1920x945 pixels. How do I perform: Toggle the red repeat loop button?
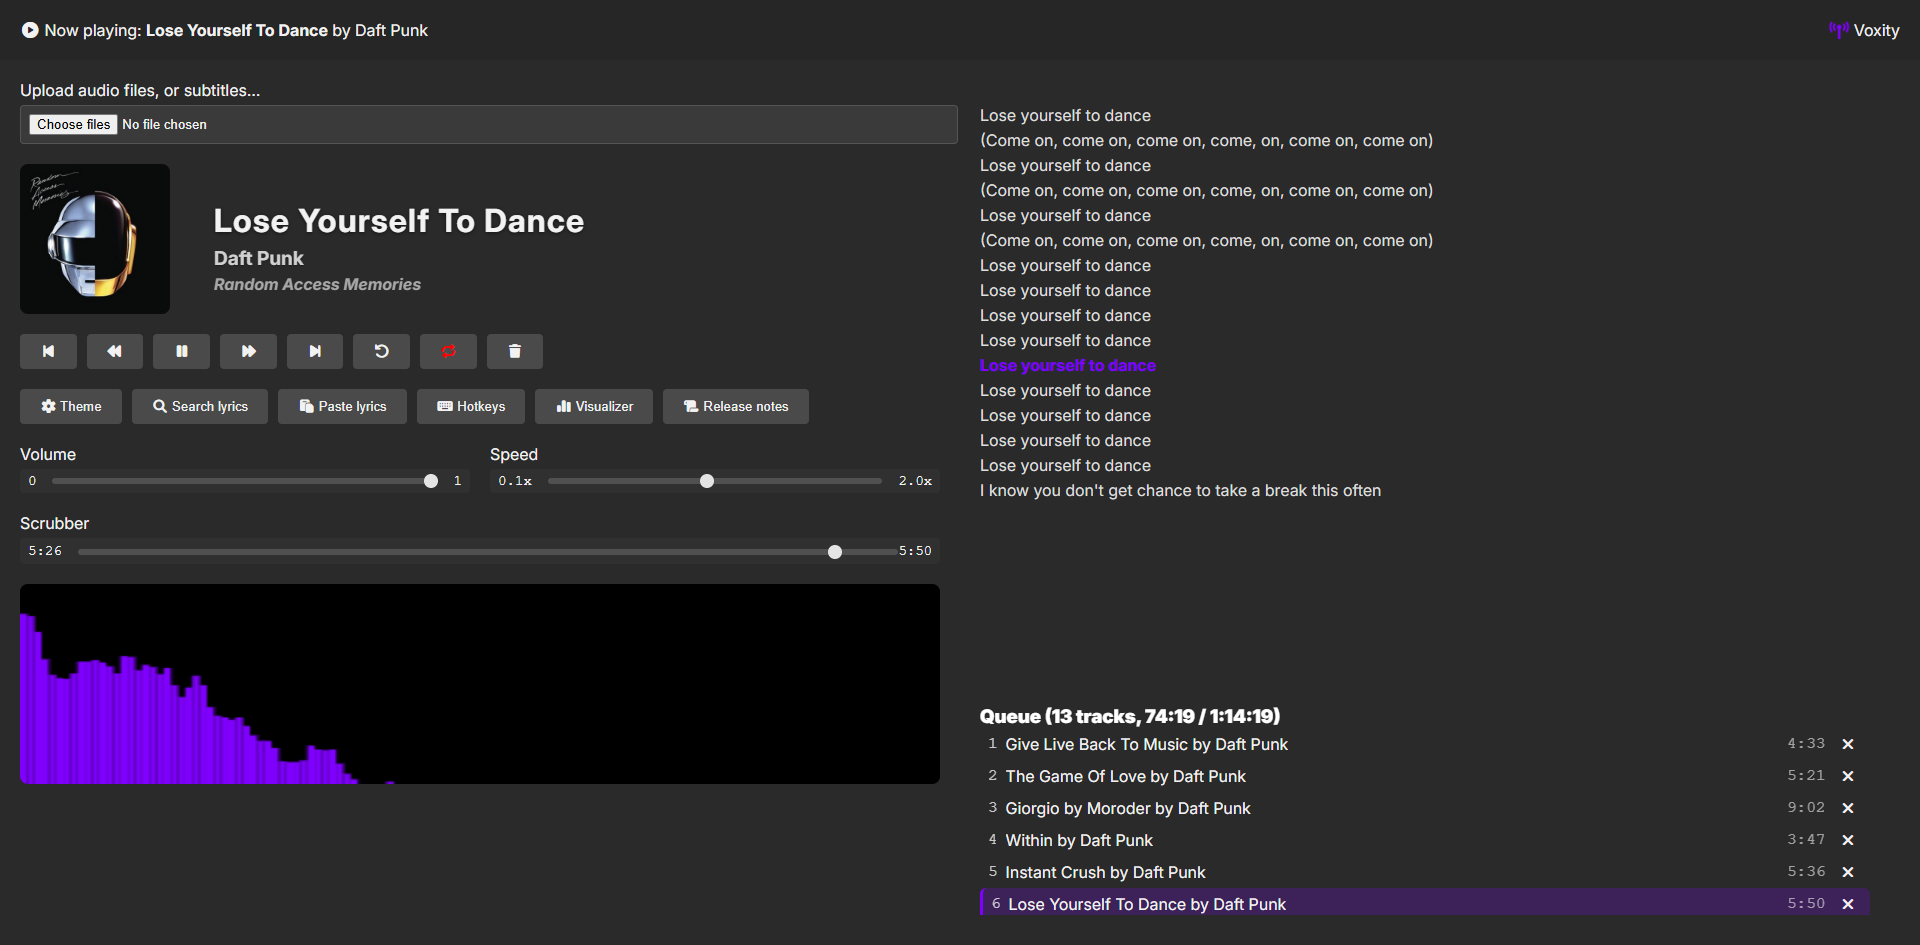448,351
